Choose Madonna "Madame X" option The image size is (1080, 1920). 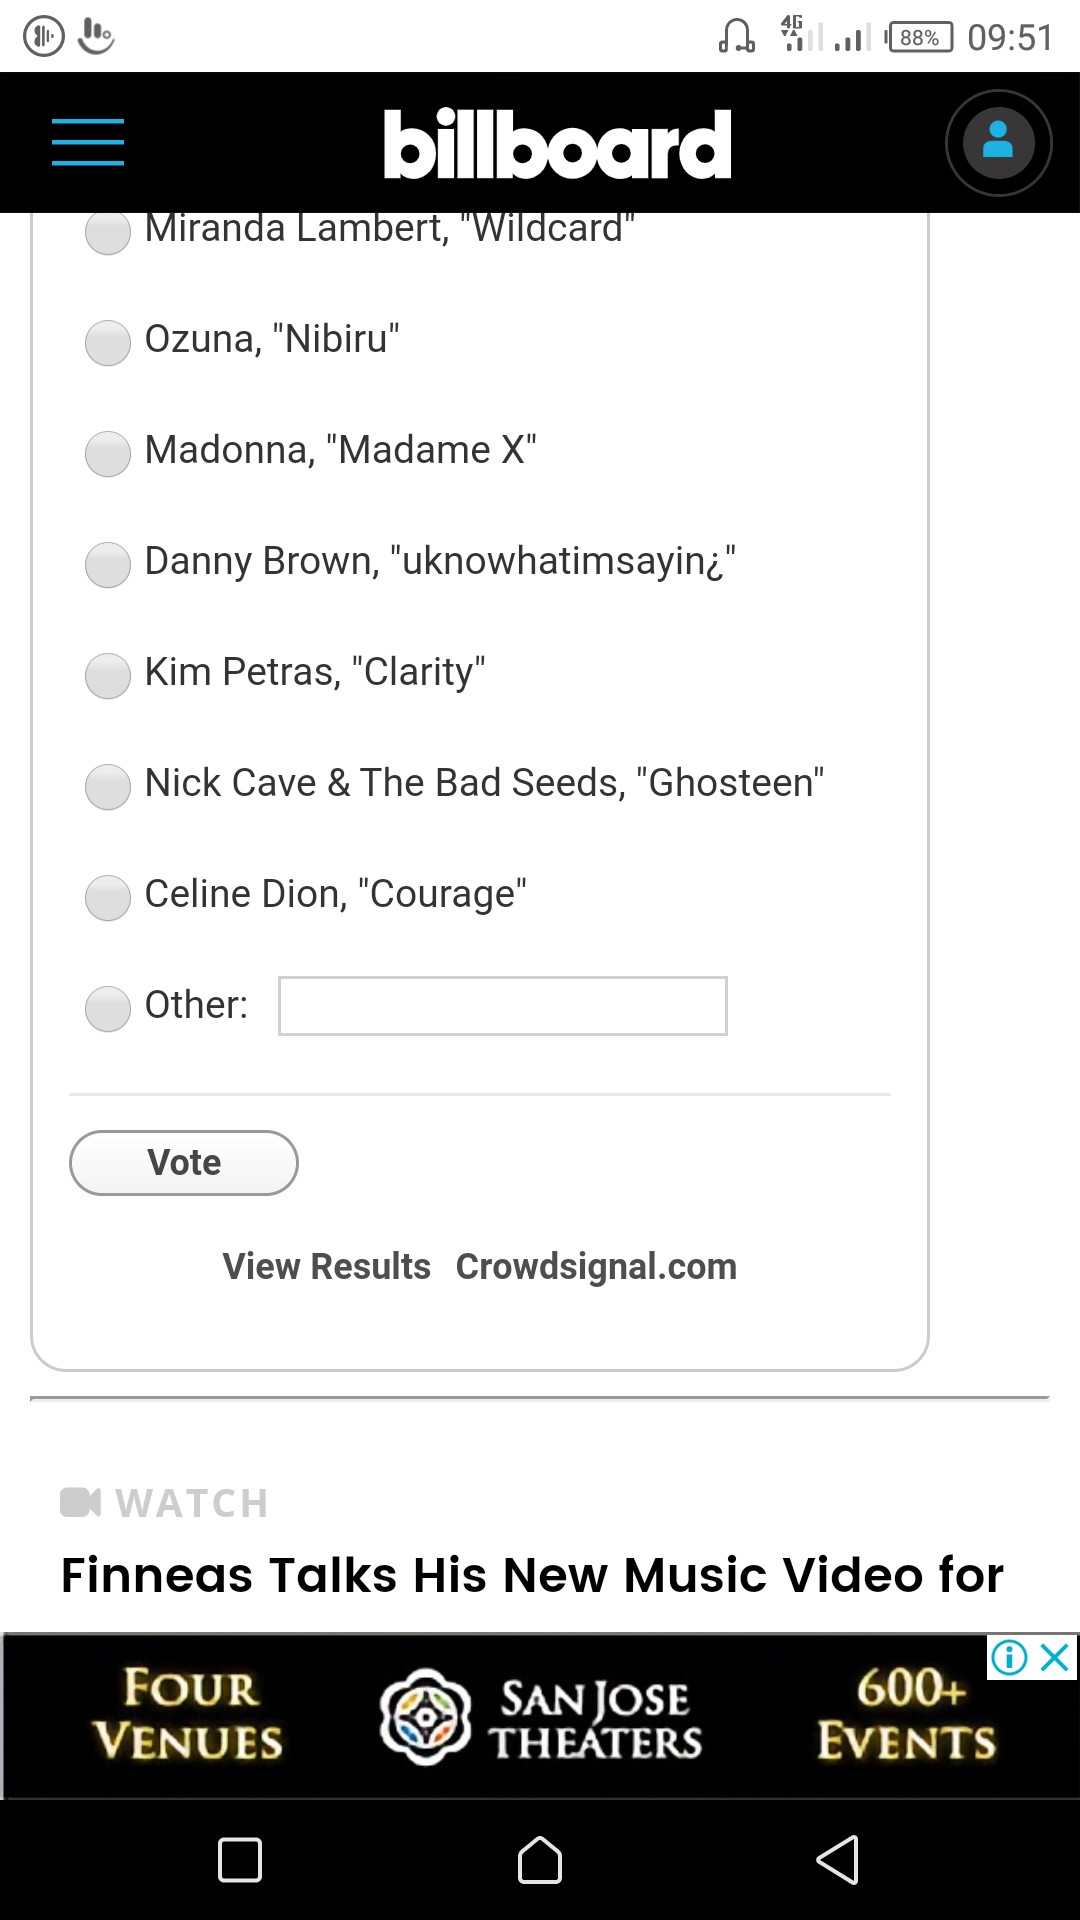(108, 453)
